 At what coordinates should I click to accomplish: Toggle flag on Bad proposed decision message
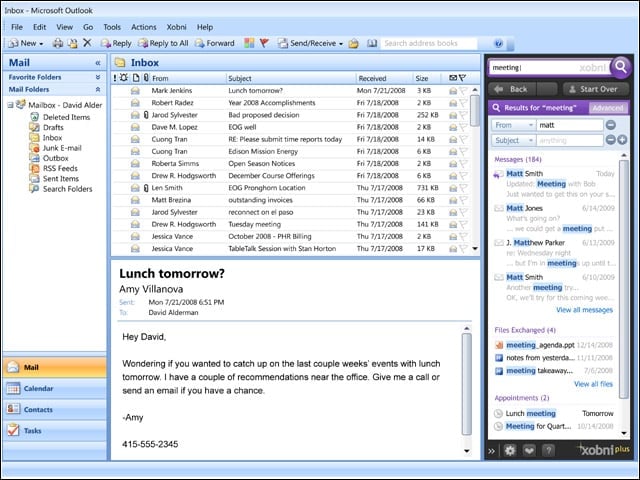pyautogui.click(x=463, y=115)
